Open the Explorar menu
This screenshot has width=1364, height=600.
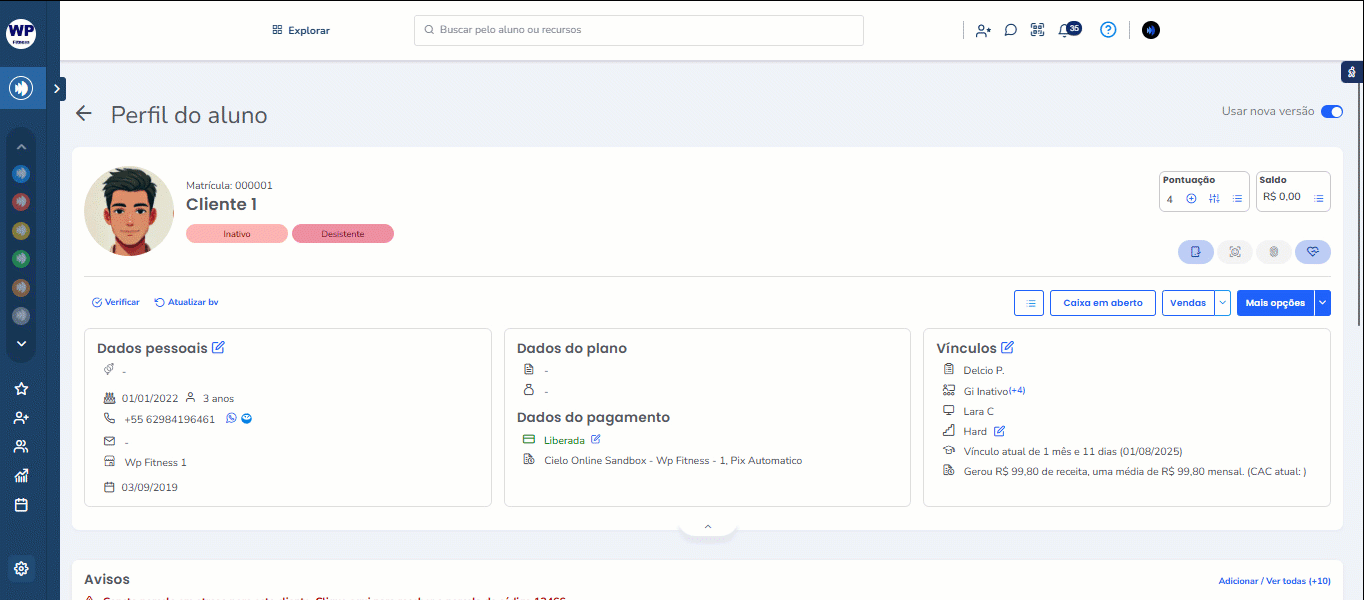click(x=301, y=30)
